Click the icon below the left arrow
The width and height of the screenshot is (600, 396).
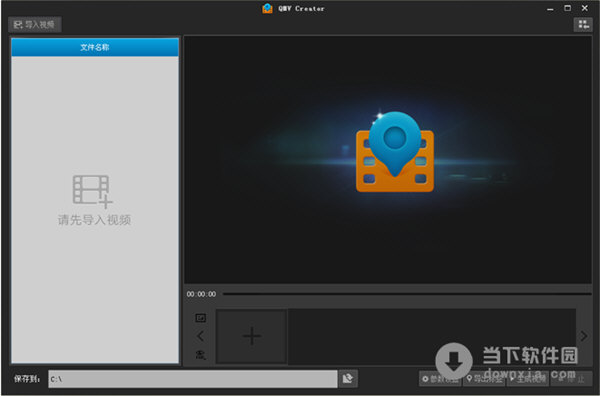coord(201,355)
